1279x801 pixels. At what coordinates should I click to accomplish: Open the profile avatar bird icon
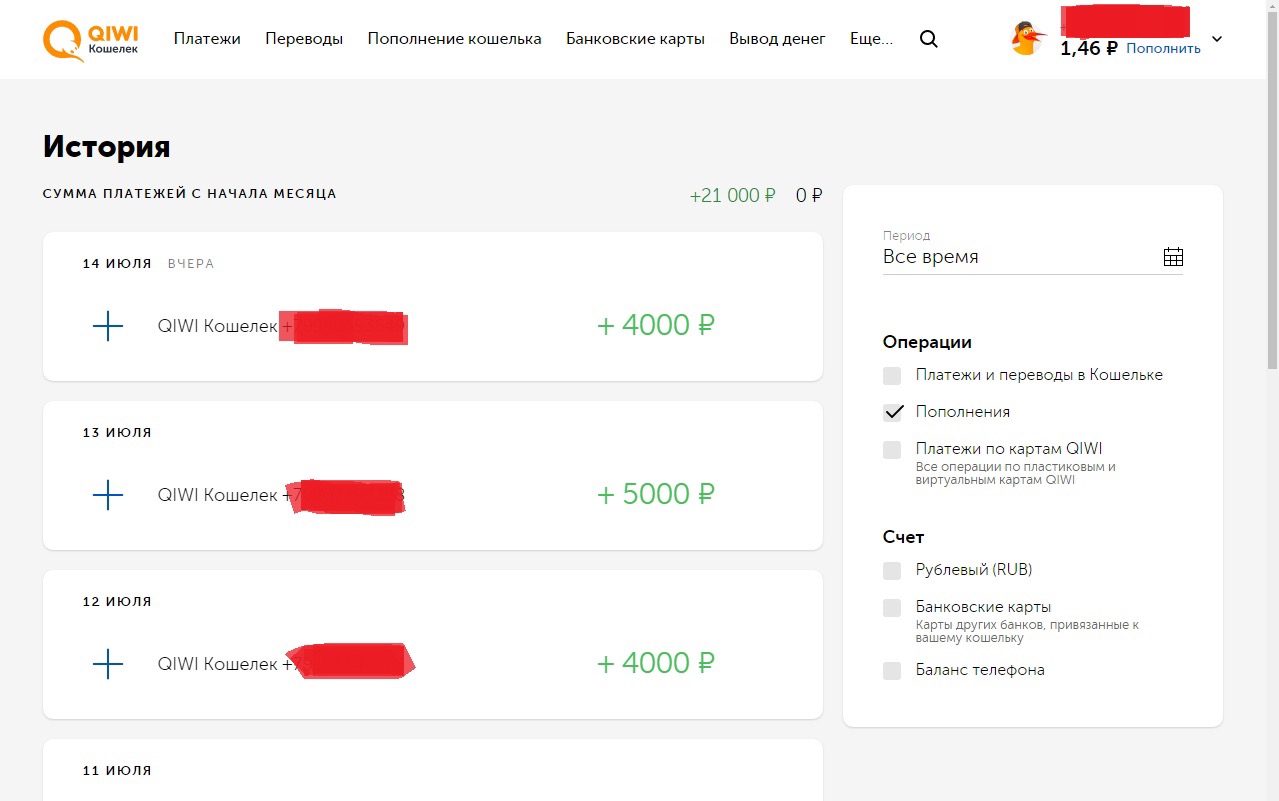pos(1027,39)
